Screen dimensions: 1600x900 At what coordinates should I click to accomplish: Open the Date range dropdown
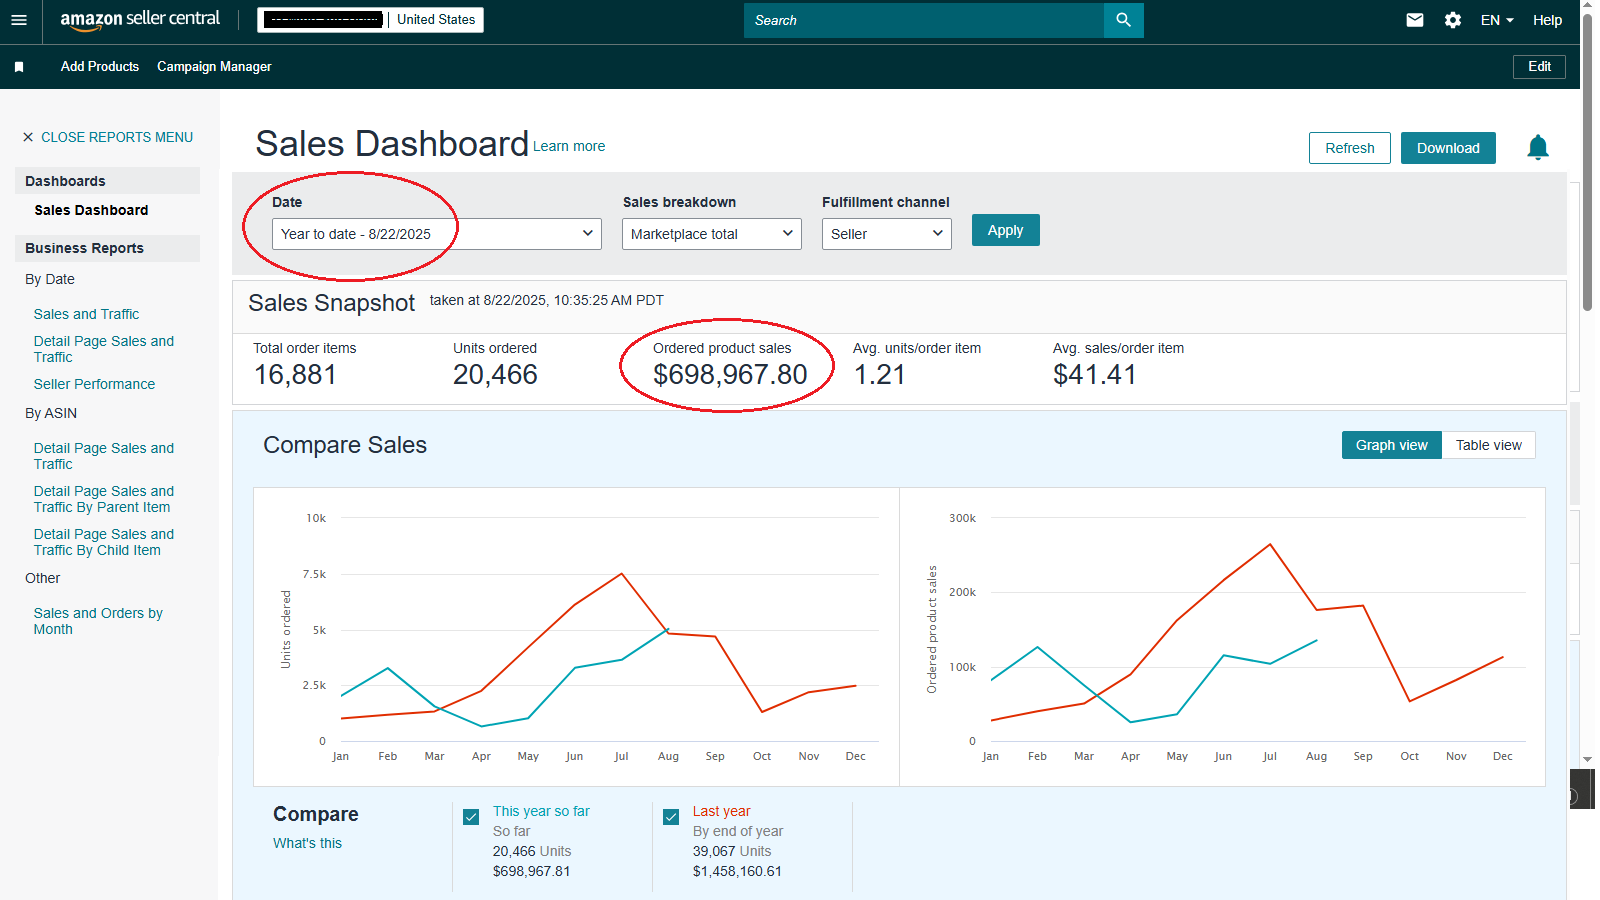pyautogui.click(x=437, y=234)
